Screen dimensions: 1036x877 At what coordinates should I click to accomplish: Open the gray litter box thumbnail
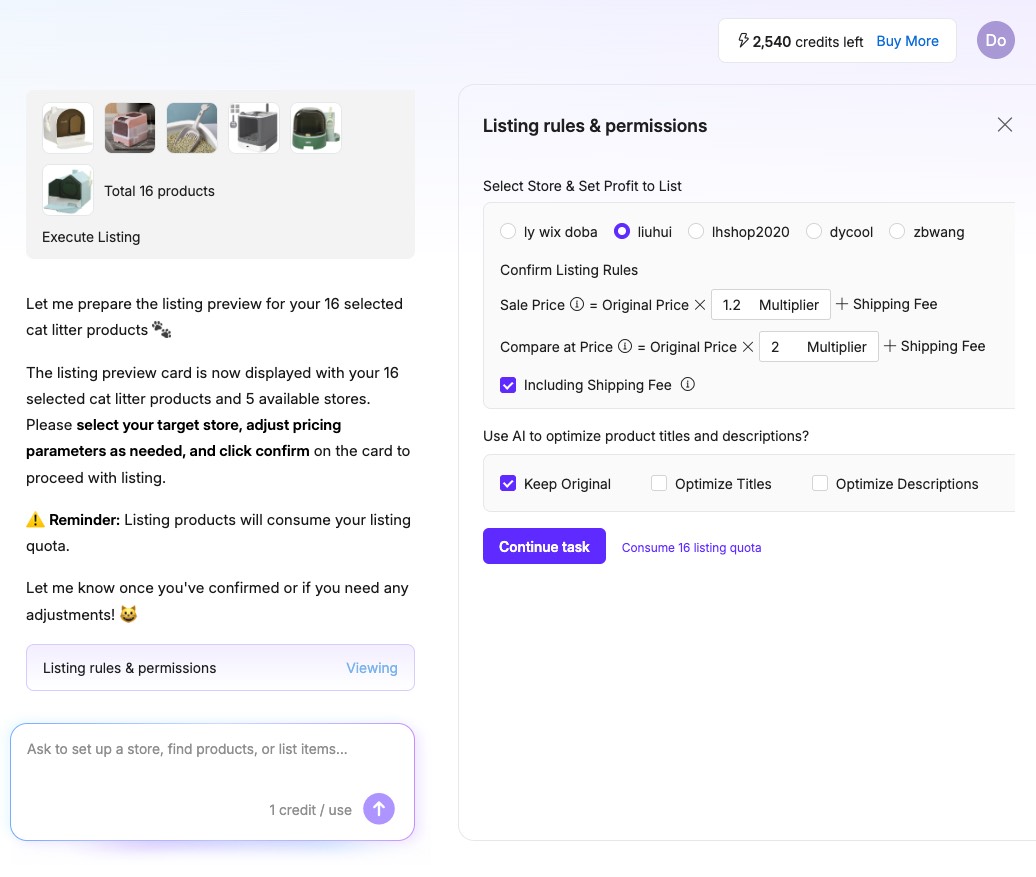(254, 128)
